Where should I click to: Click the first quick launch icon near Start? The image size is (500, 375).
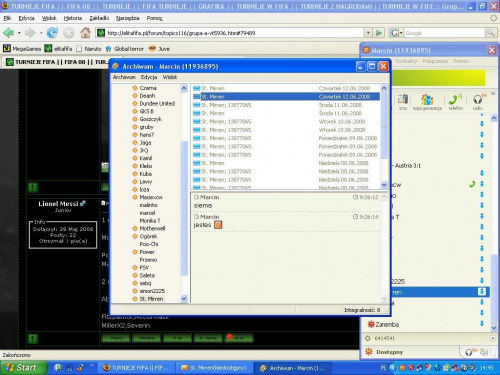coord(58,368)
